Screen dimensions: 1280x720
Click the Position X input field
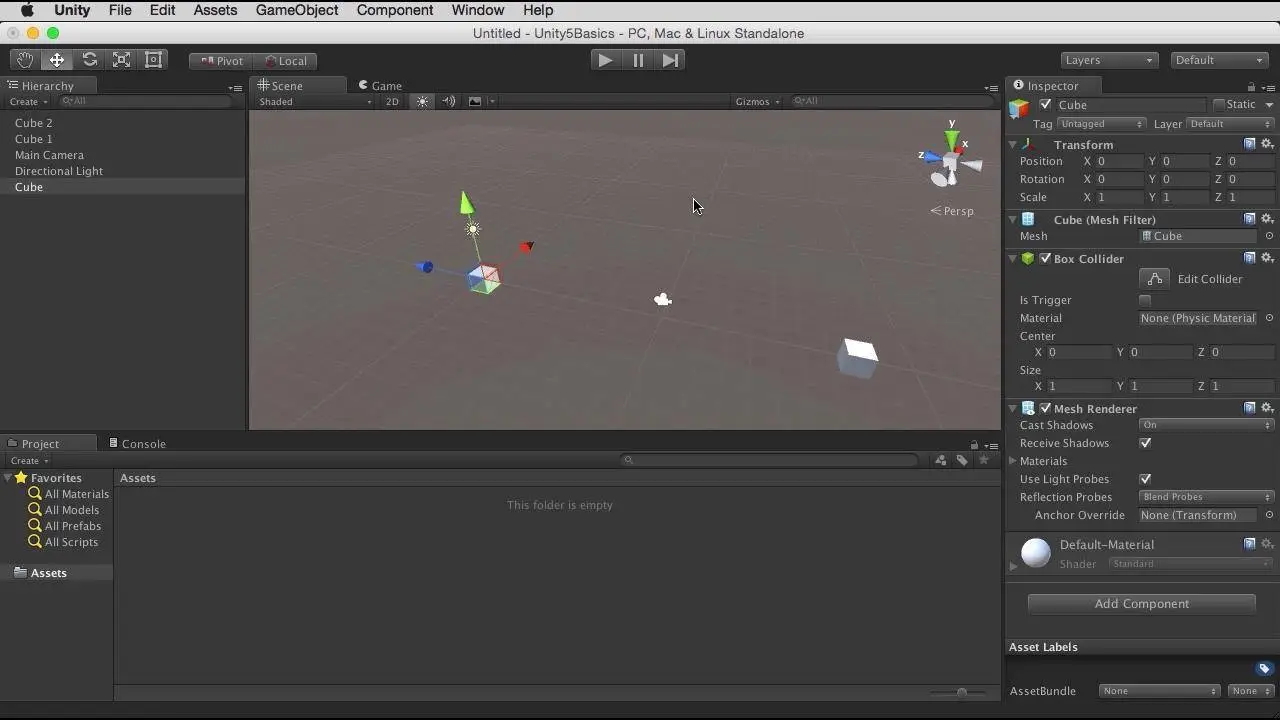(1120, 161)
